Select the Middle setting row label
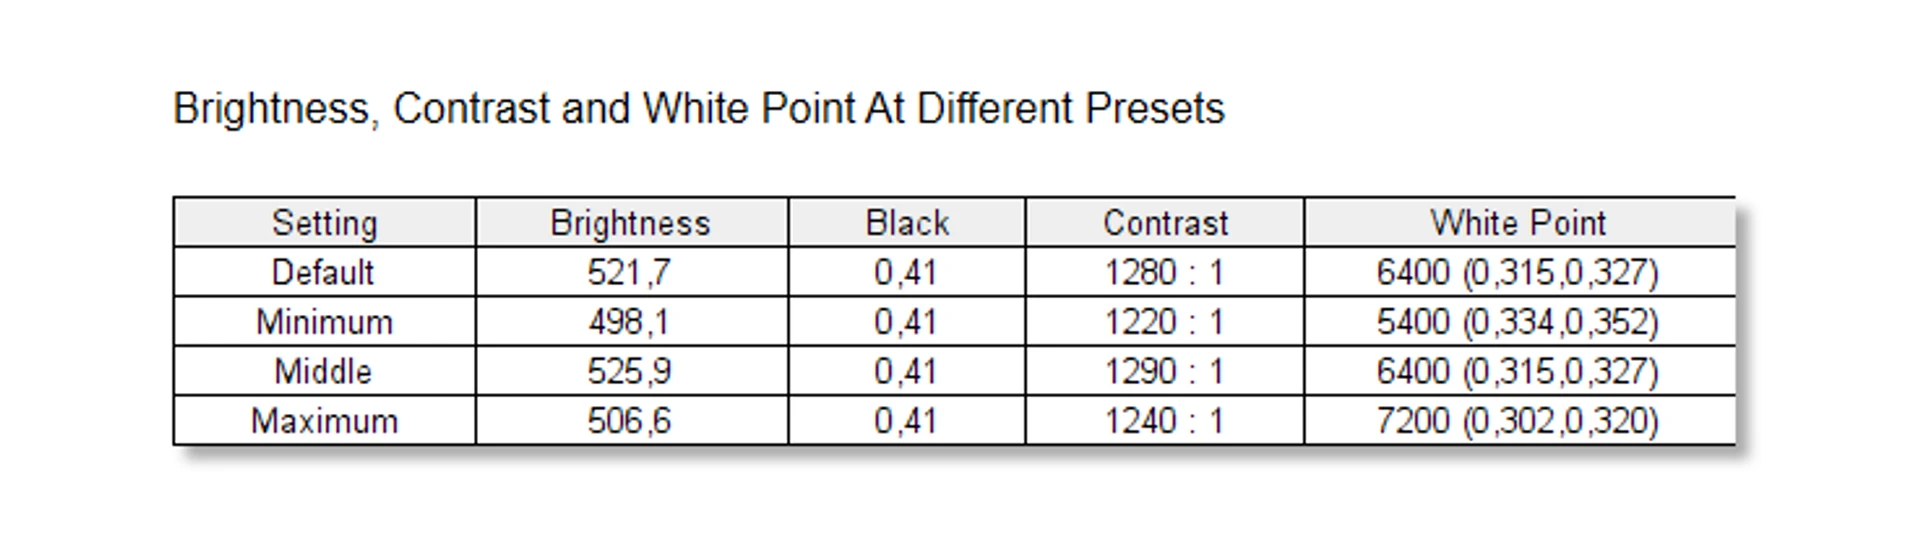The height and width of the screenshot is (560, 1920). [x=323, y=371]
